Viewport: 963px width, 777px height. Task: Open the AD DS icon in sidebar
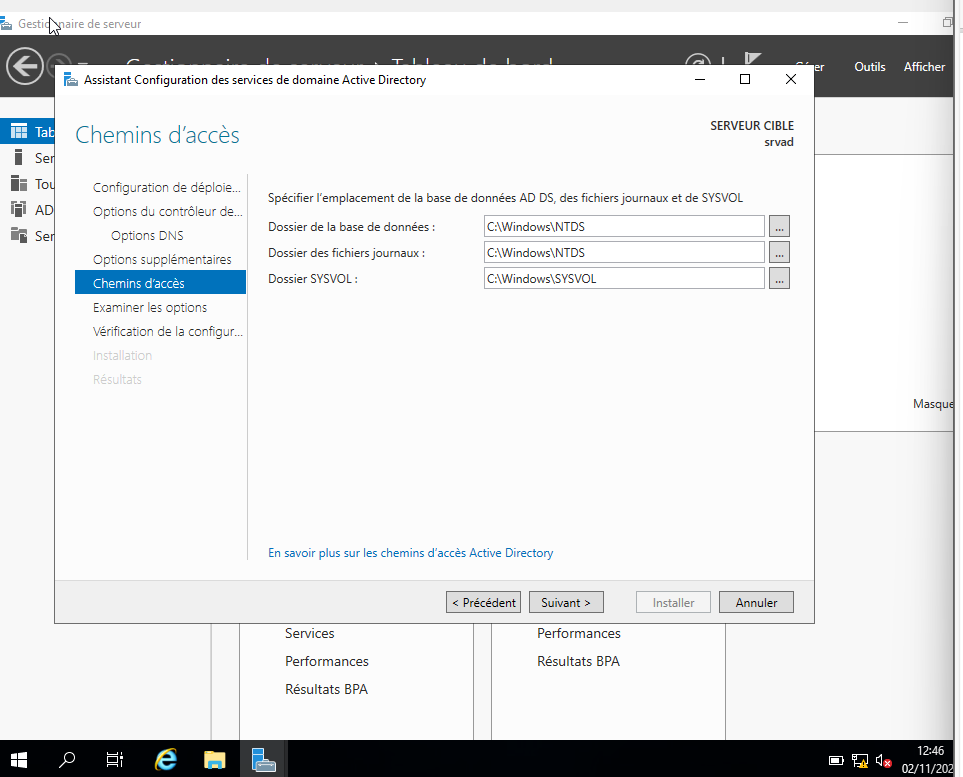pyautogui.click(x=18, y=210)
